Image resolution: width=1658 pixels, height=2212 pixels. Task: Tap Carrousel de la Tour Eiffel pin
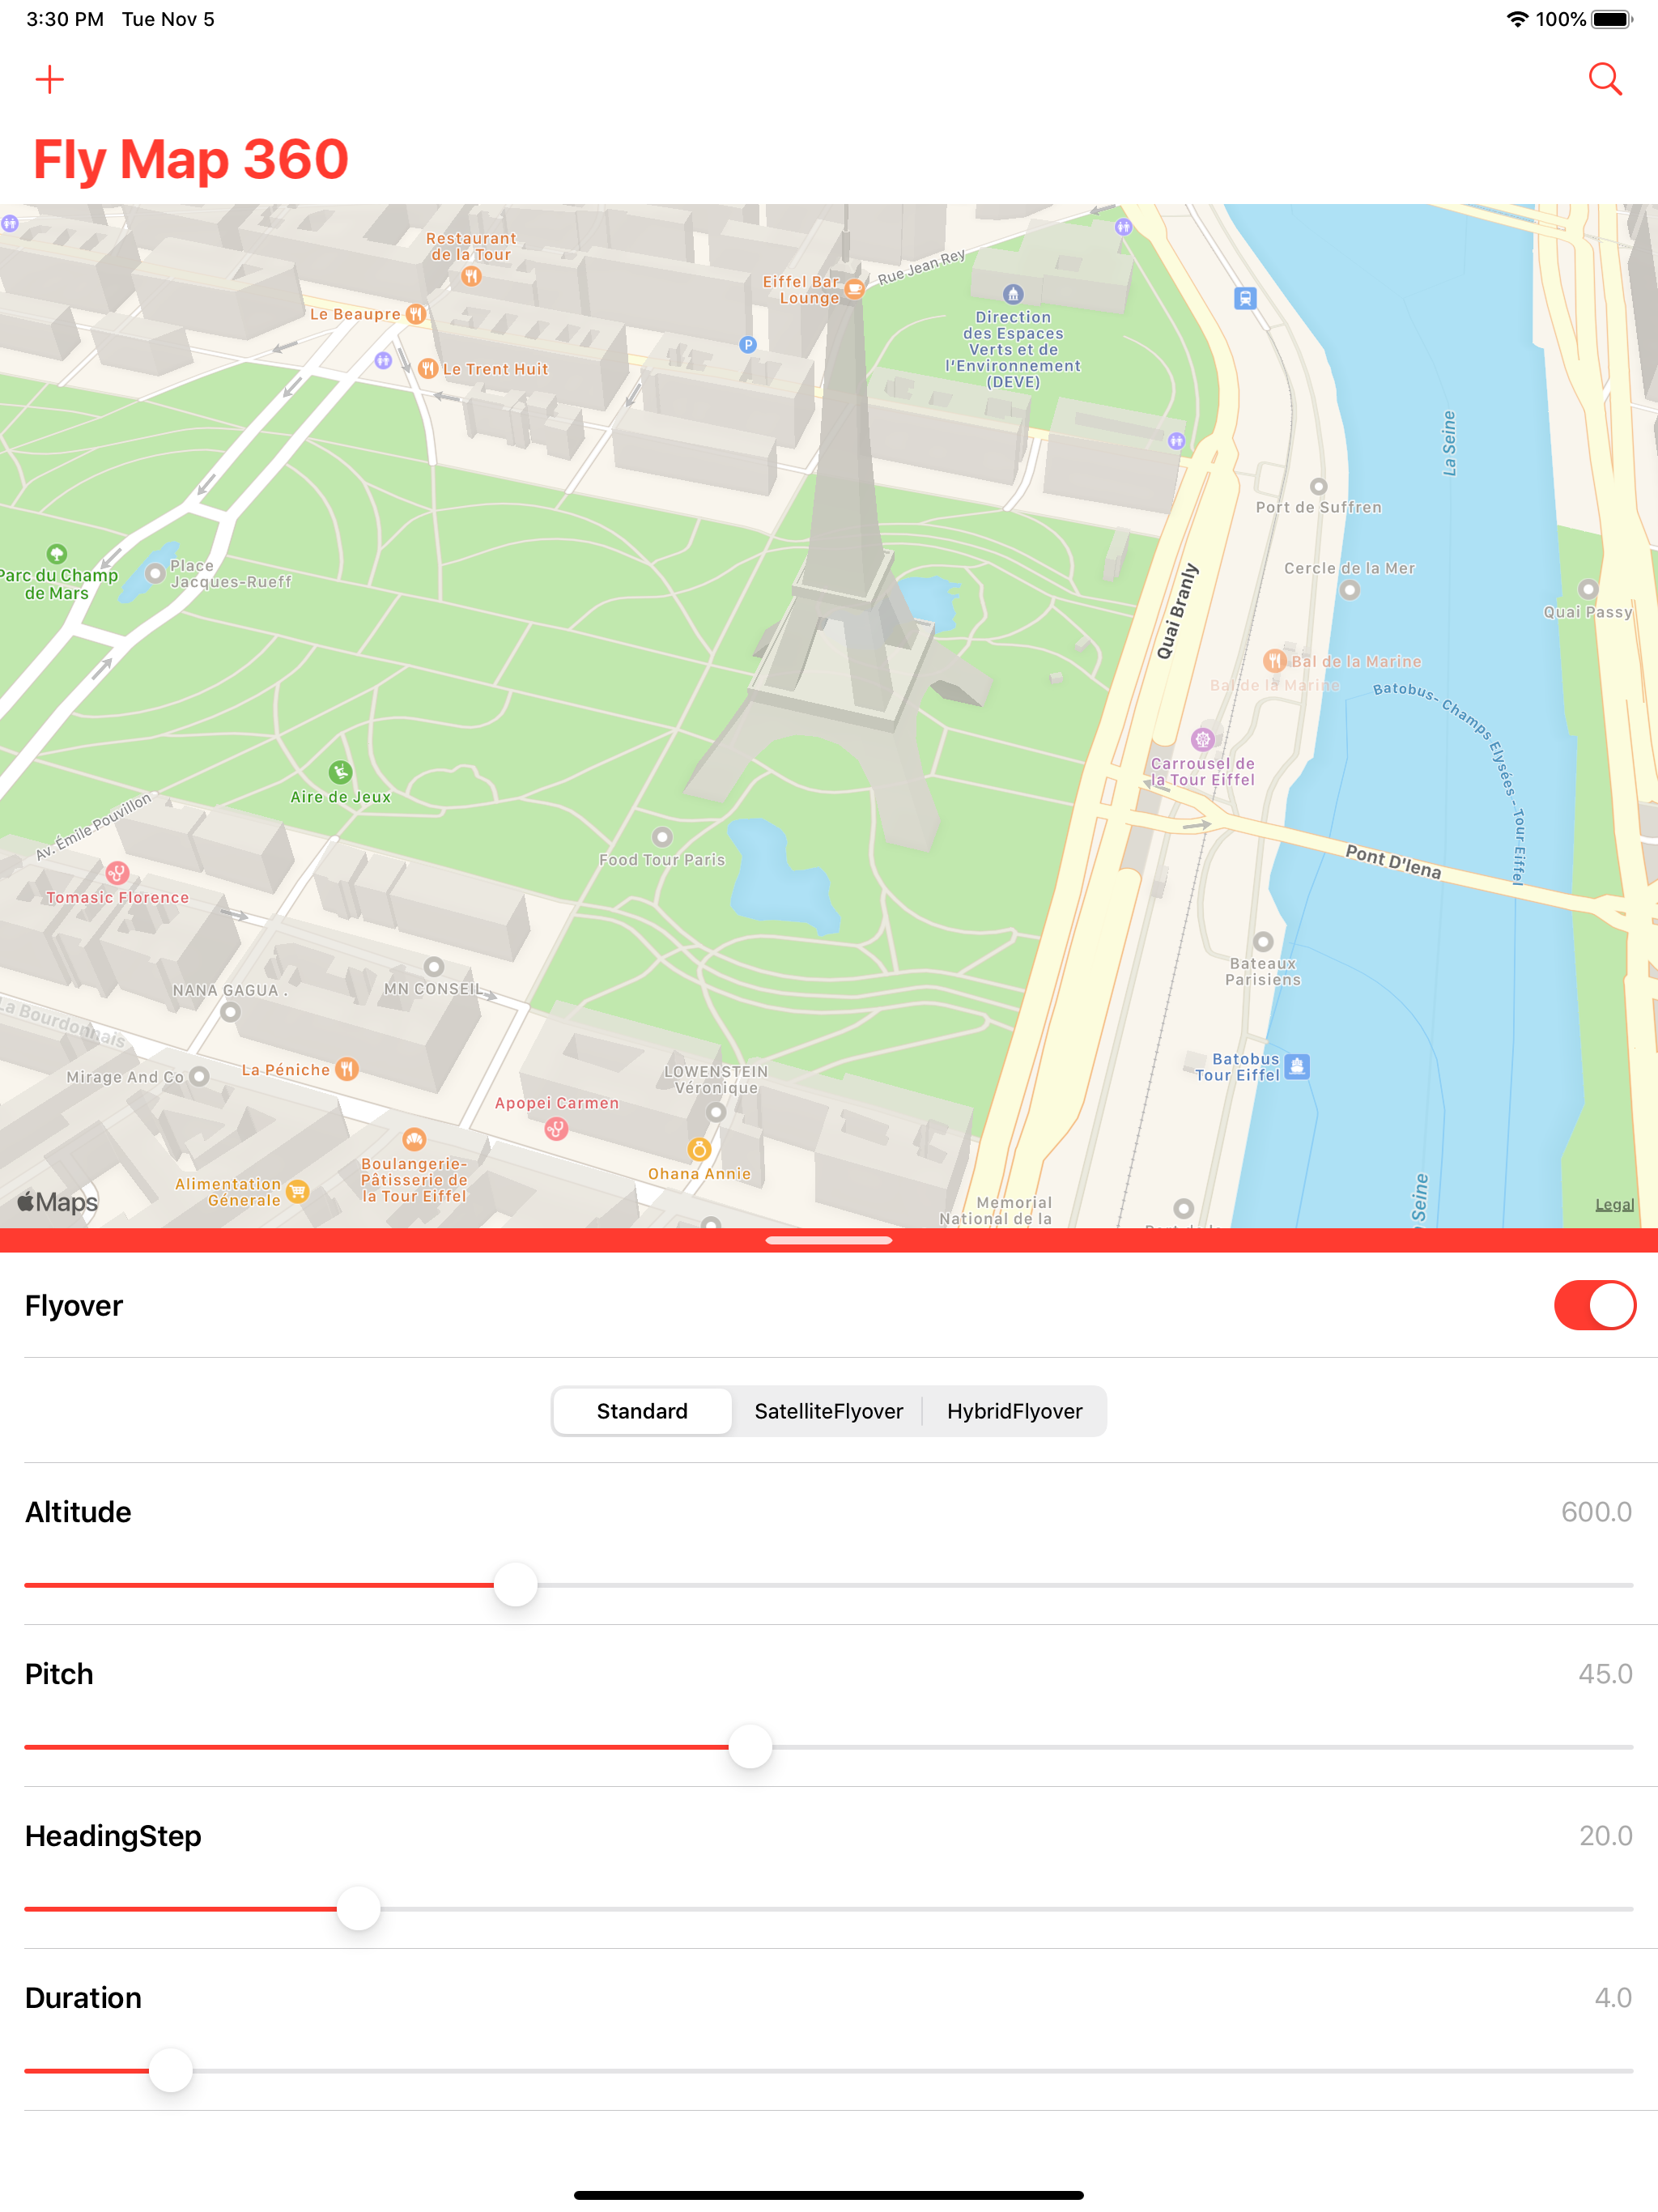1203,740
